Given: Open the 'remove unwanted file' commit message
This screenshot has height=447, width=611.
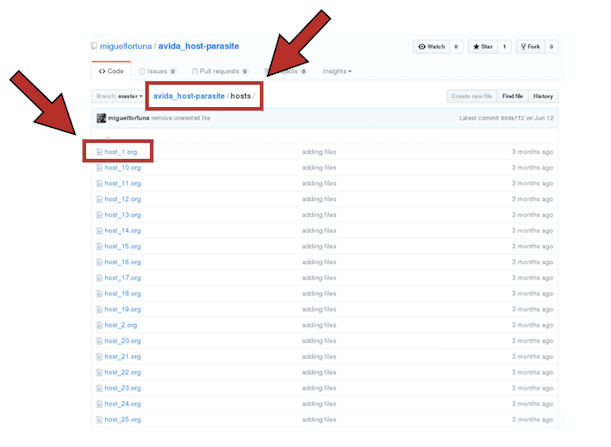Looking at the screenshot, I should (181, 118).
